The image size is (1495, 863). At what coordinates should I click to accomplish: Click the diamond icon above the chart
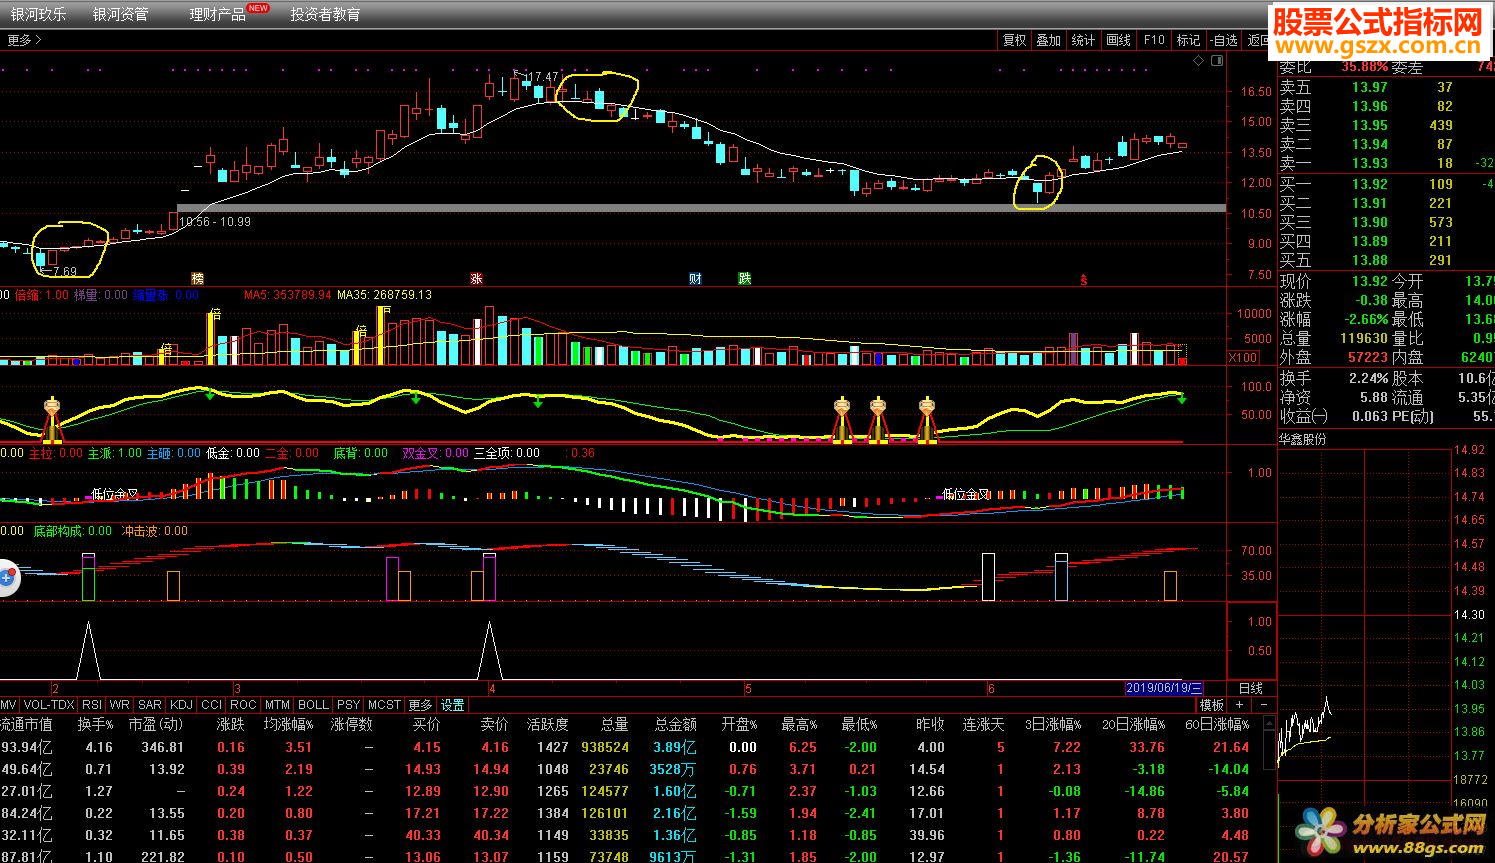tap(1199, 61)
